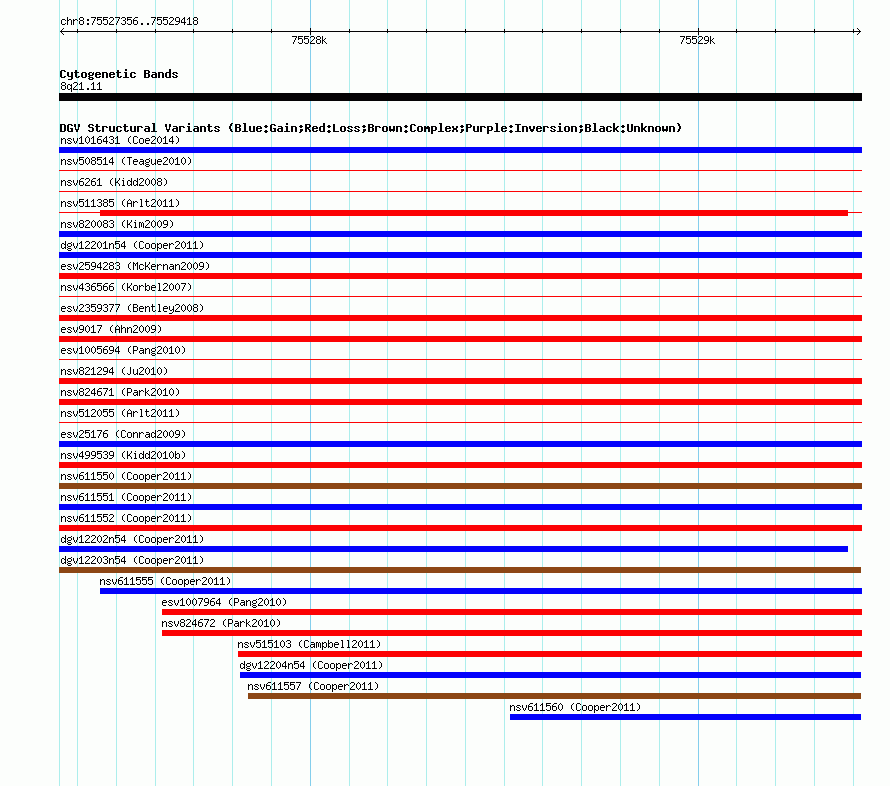
Task: Click the red bar under nsv824672
Action: pos(512,633)
